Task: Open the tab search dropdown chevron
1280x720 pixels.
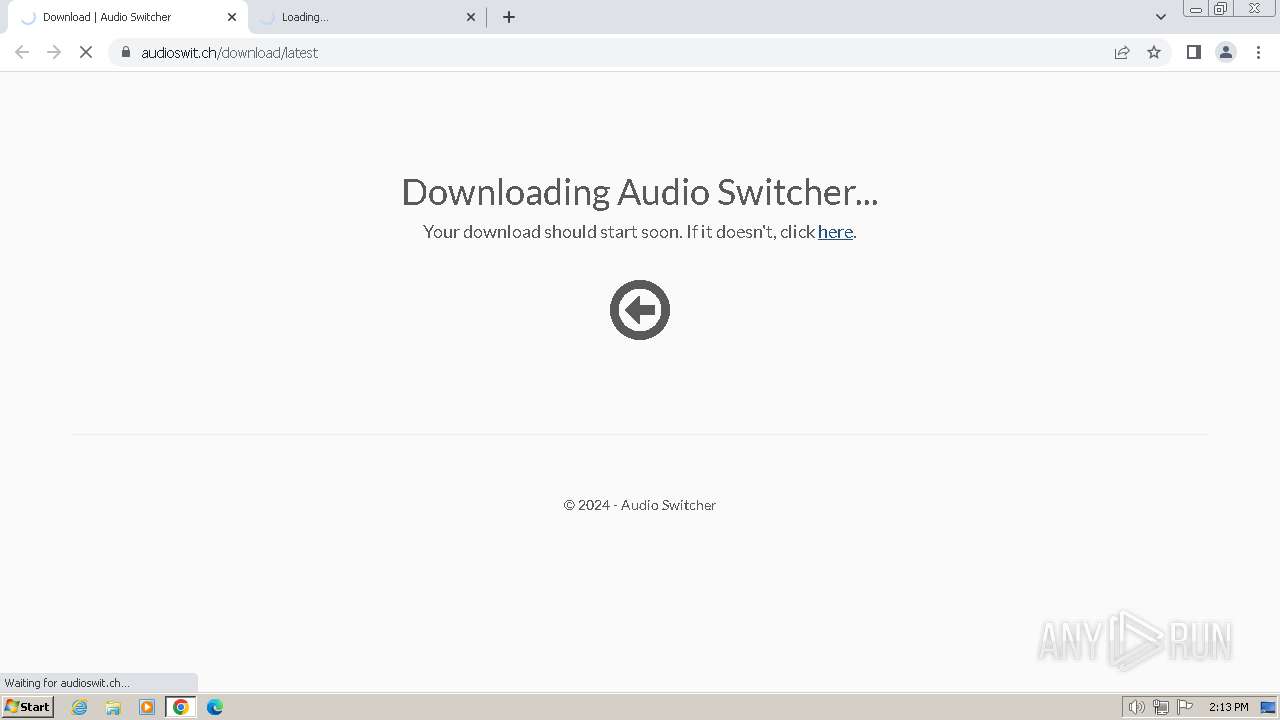Action: tap(1160, 17)
